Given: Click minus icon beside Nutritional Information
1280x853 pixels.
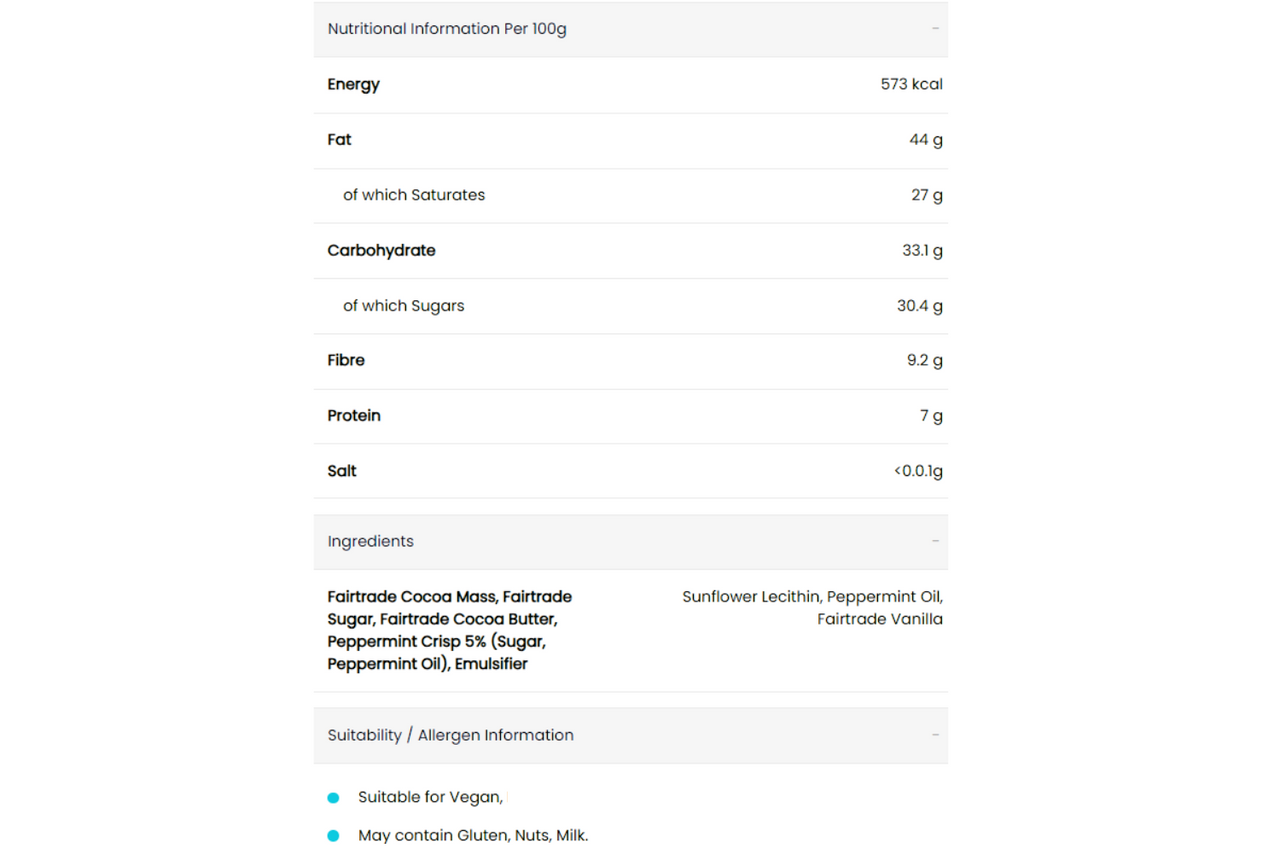Looking at the screenshot, I should [935, 29].
